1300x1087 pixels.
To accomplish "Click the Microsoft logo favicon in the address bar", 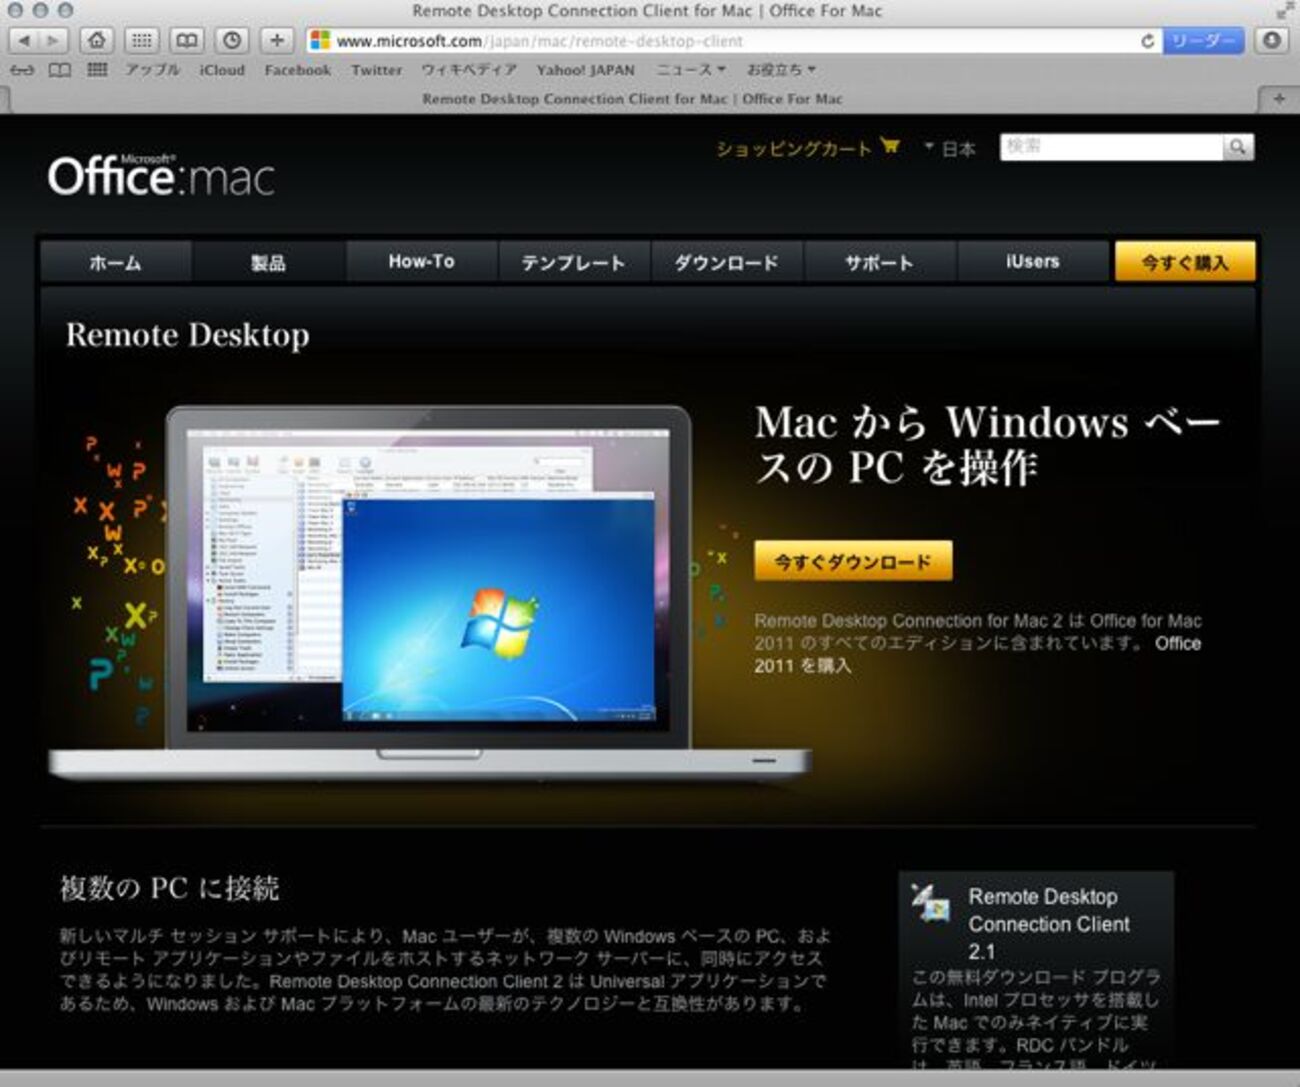I will 320,41.
